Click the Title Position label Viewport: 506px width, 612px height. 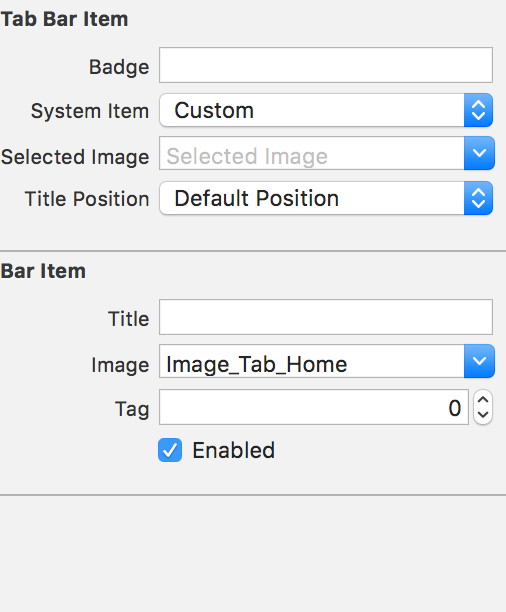coord(87,199)
